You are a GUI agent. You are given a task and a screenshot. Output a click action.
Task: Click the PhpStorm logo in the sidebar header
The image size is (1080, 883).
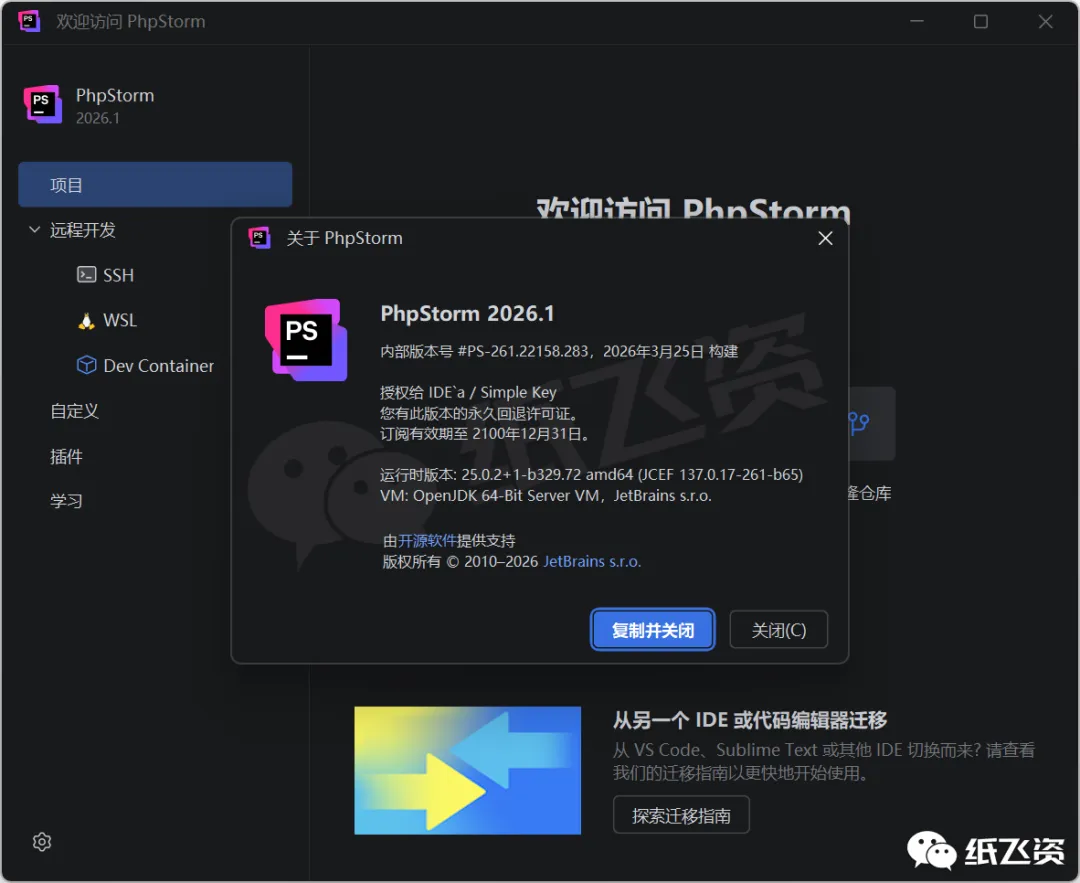pyautogui.click(x=43, y=104)
